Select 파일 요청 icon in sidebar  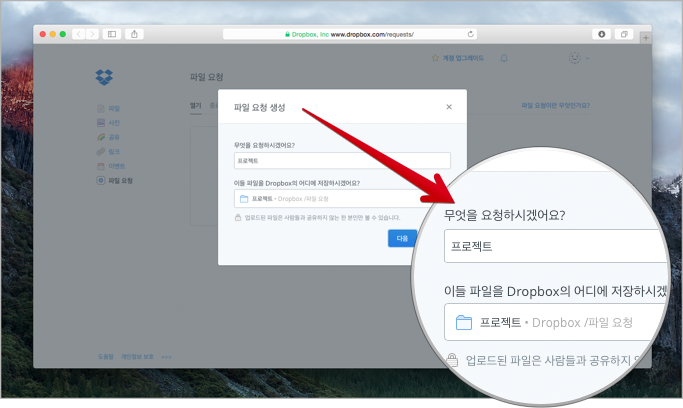tap(101, 180)
